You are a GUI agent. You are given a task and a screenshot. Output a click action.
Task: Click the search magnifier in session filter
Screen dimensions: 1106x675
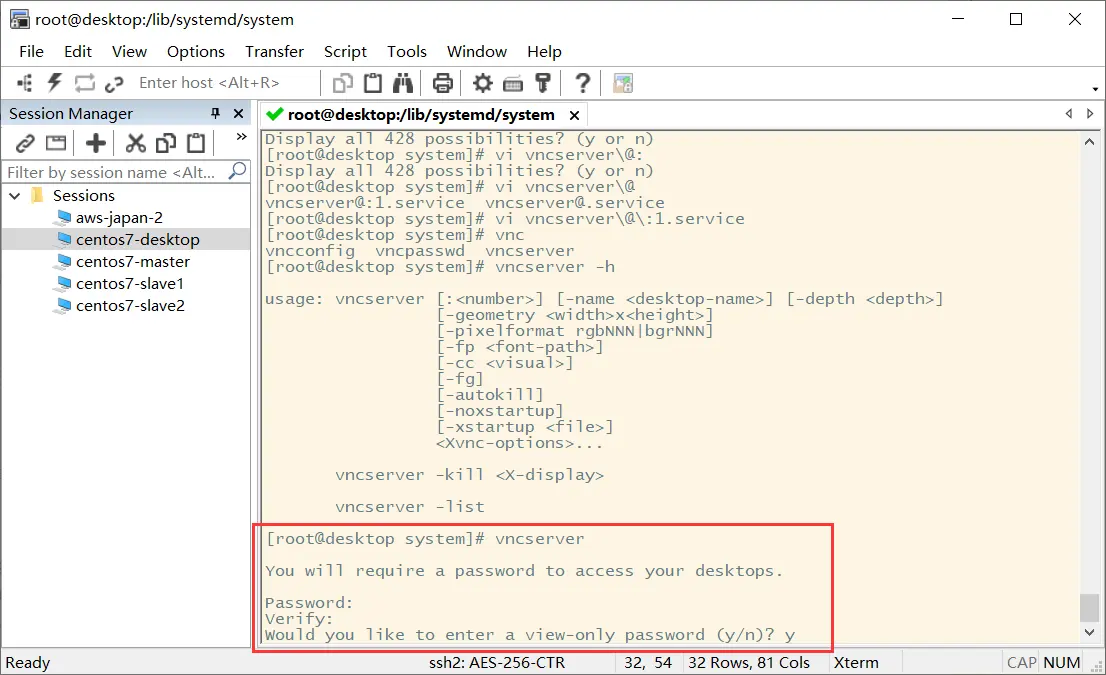click(x=238, y=171)
